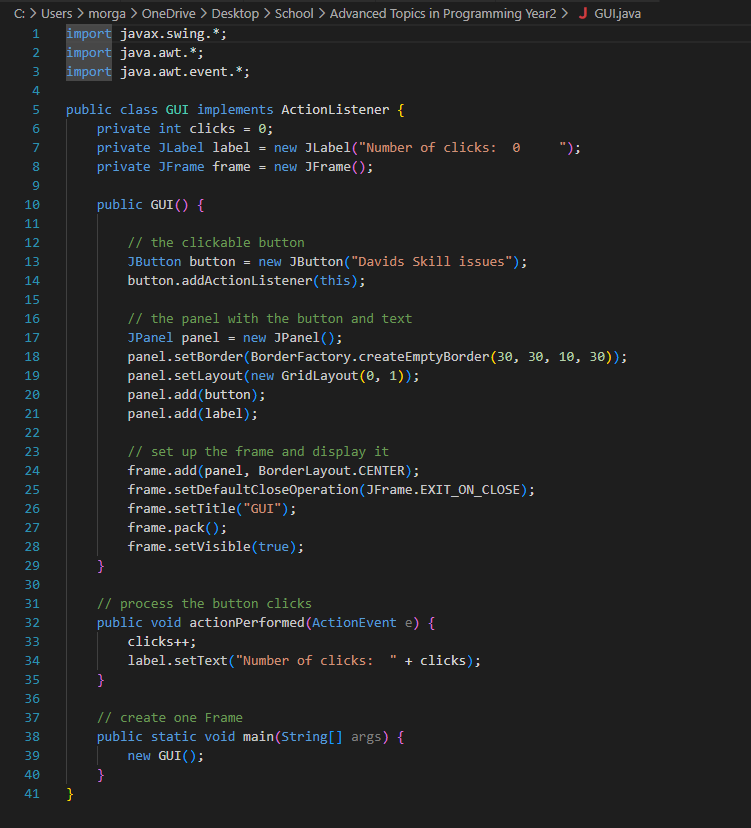Select the Users breadcrumb segment
The width and height of the screenshot is (751, 828).
(57, 13)
